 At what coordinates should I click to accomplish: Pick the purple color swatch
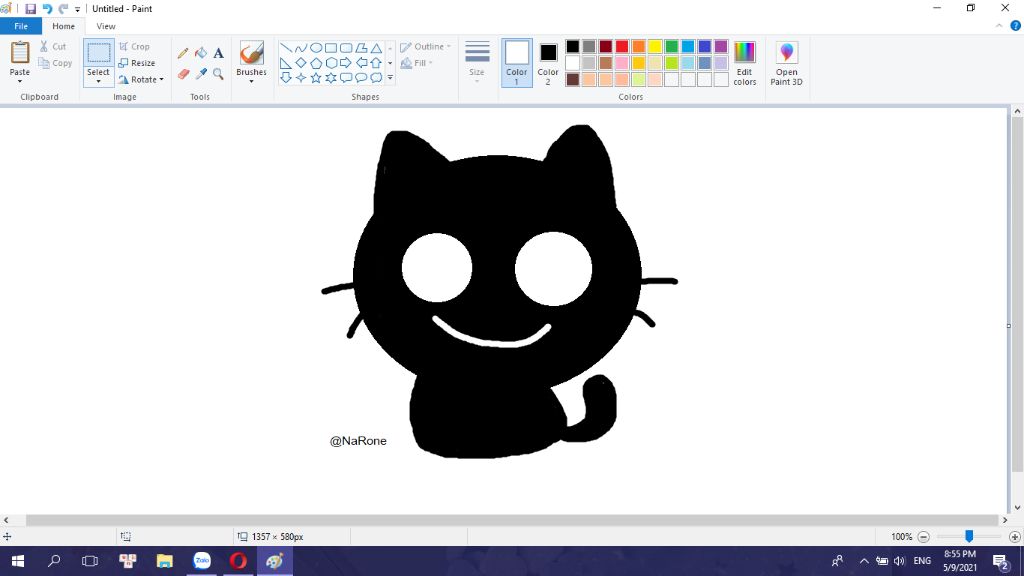(721, 46)
